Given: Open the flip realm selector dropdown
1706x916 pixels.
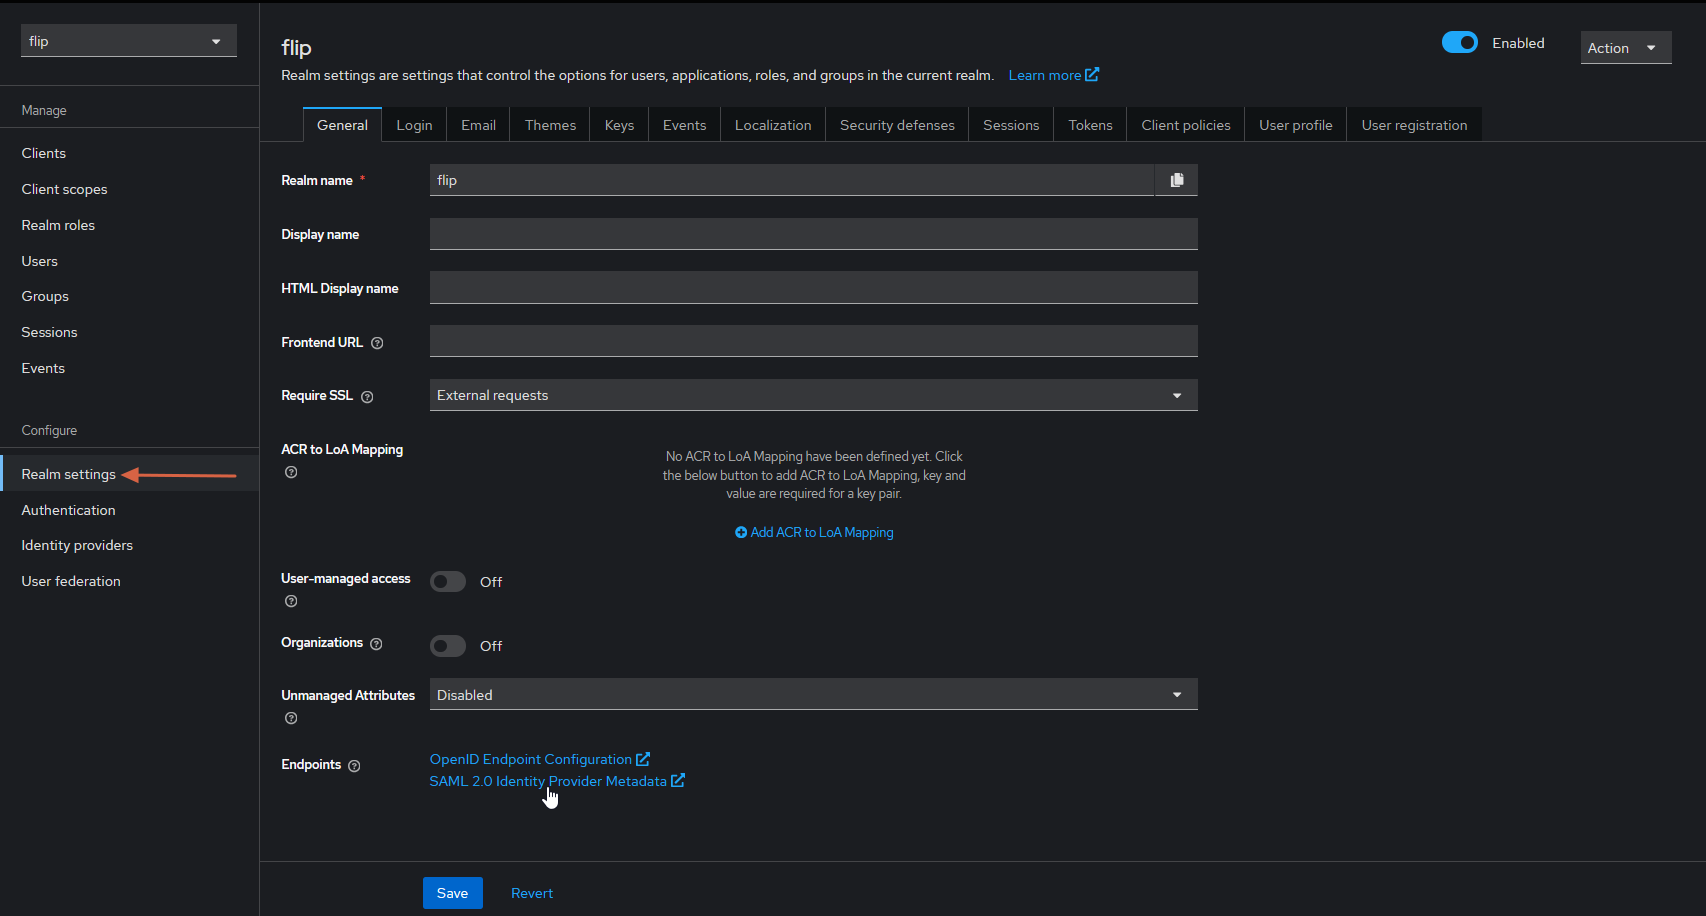Looking at the screenshot, I should point(129,41).
